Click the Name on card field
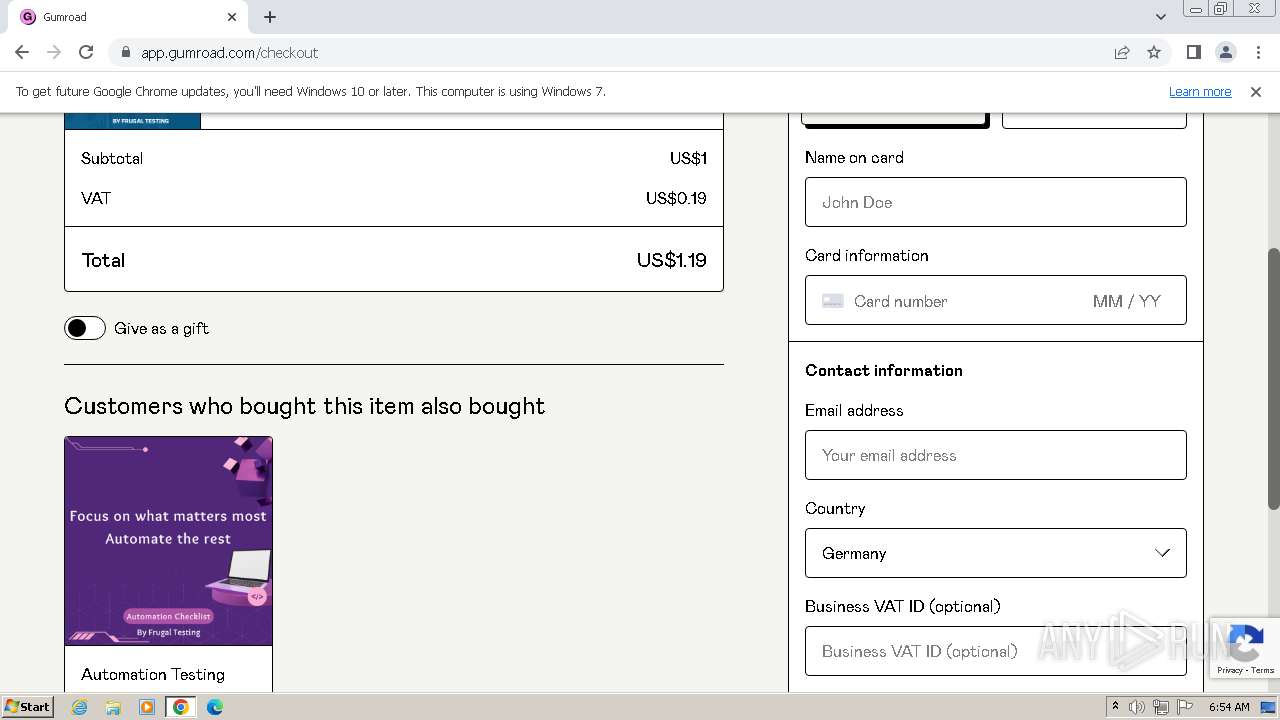This screenshot has height=720, width=1280. (995, 202)
